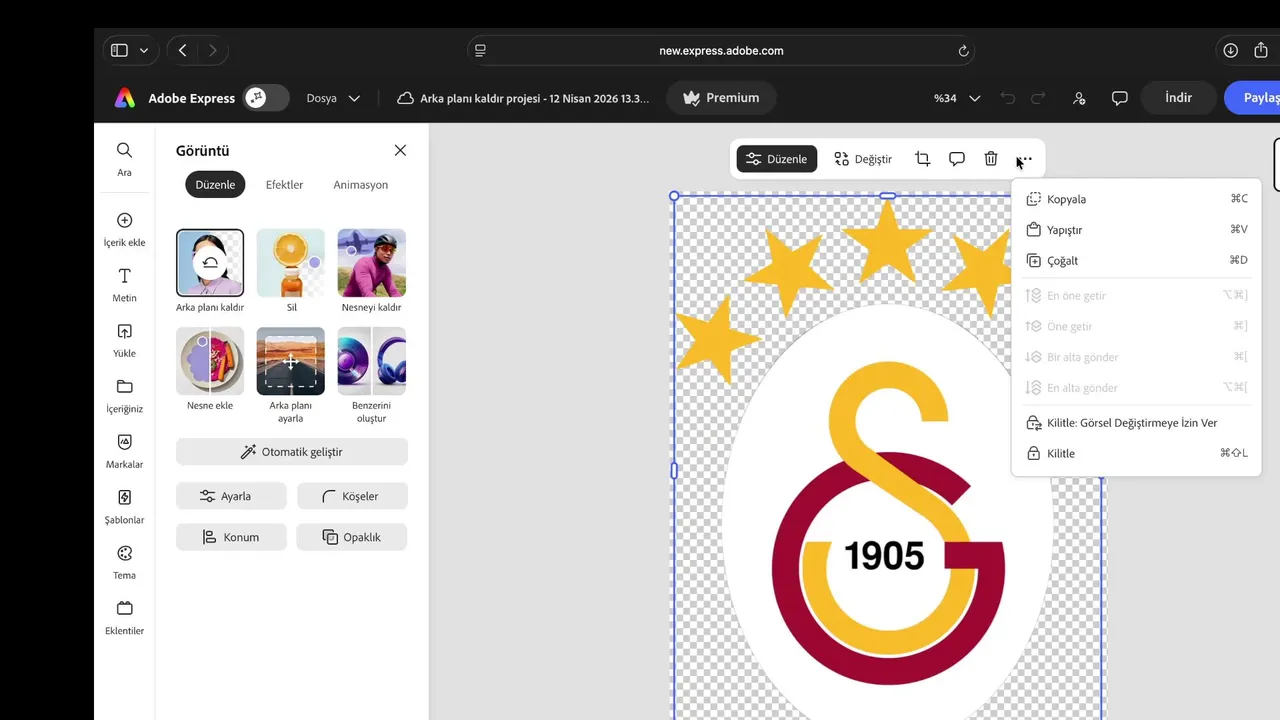Viewport: 1280px width, 720px height.
Task: Click Değiştir in floating toolbar
Action: 863,159
